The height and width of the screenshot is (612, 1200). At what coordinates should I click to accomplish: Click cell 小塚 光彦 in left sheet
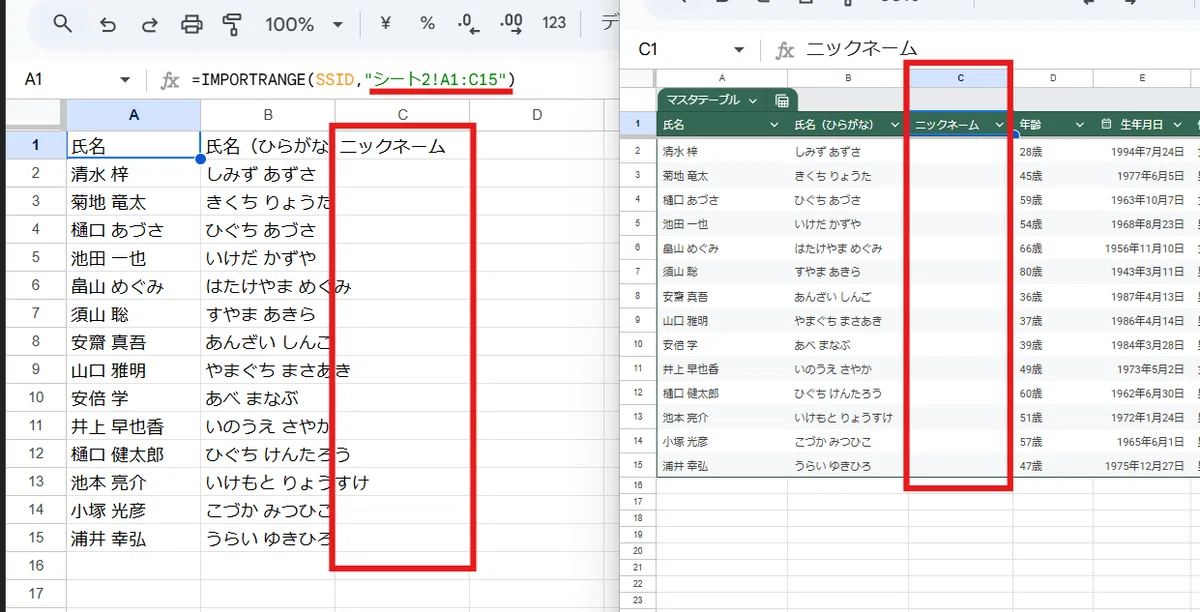point(134,510)
